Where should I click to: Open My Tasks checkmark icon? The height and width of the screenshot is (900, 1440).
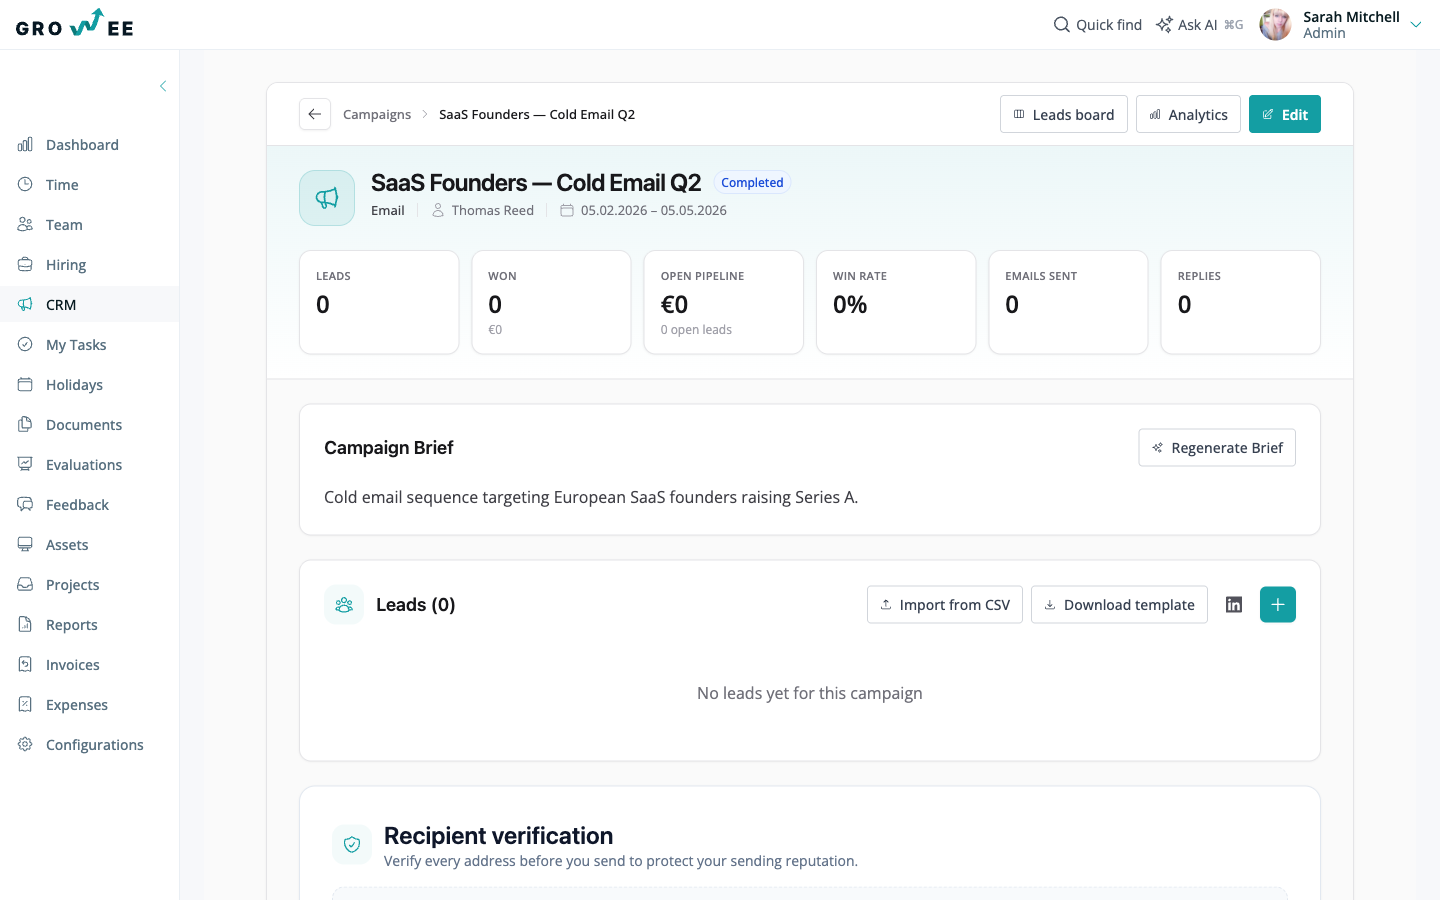(25, 345)
